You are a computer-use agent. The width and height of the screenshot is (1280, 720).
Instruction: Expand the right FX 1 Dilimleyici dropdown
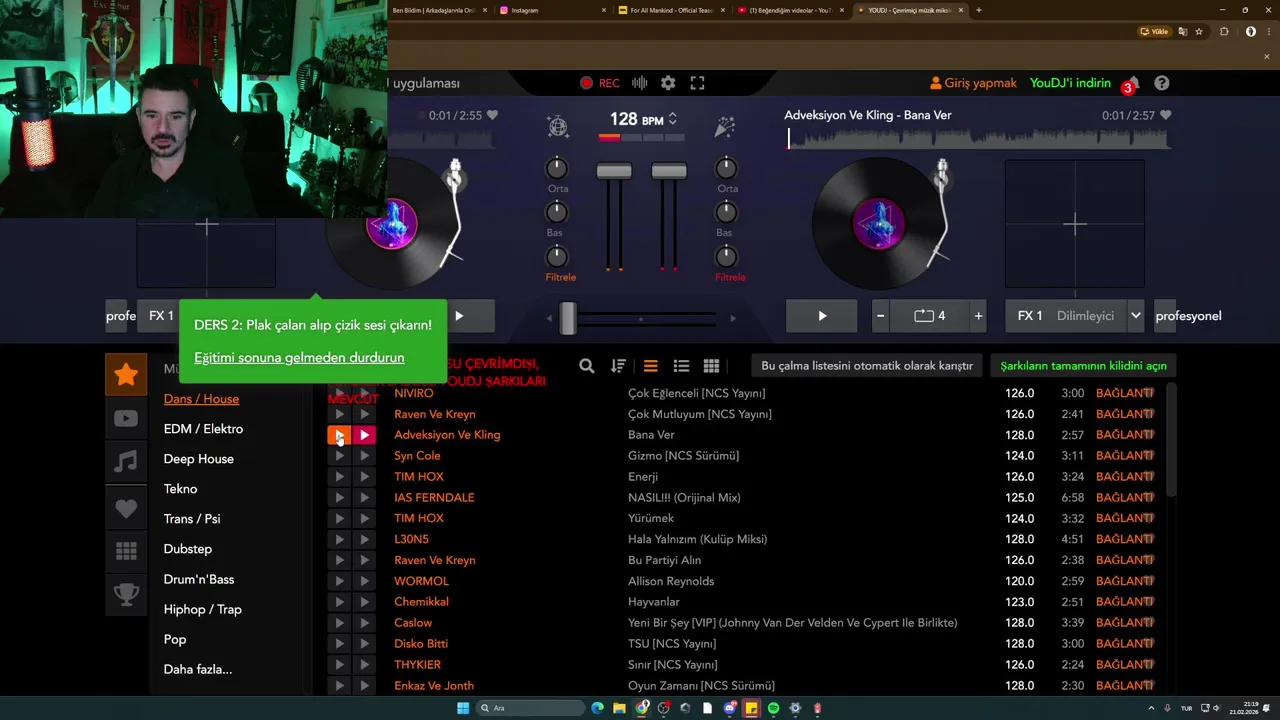[x=1136, y=316]
